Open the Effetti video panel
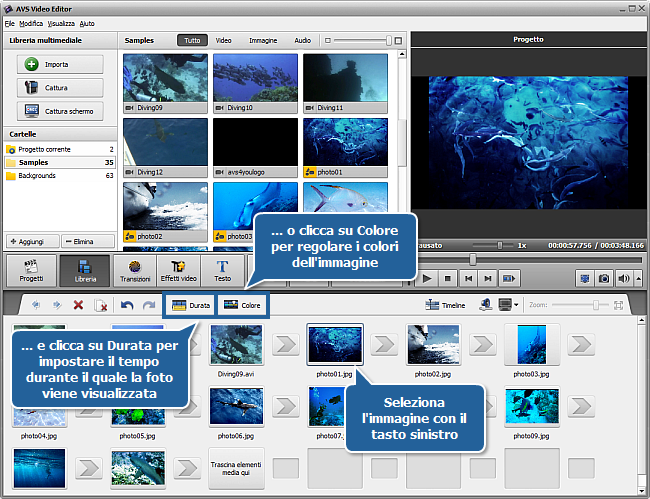This screenshot has width=650, height=499. click(180, 272)
